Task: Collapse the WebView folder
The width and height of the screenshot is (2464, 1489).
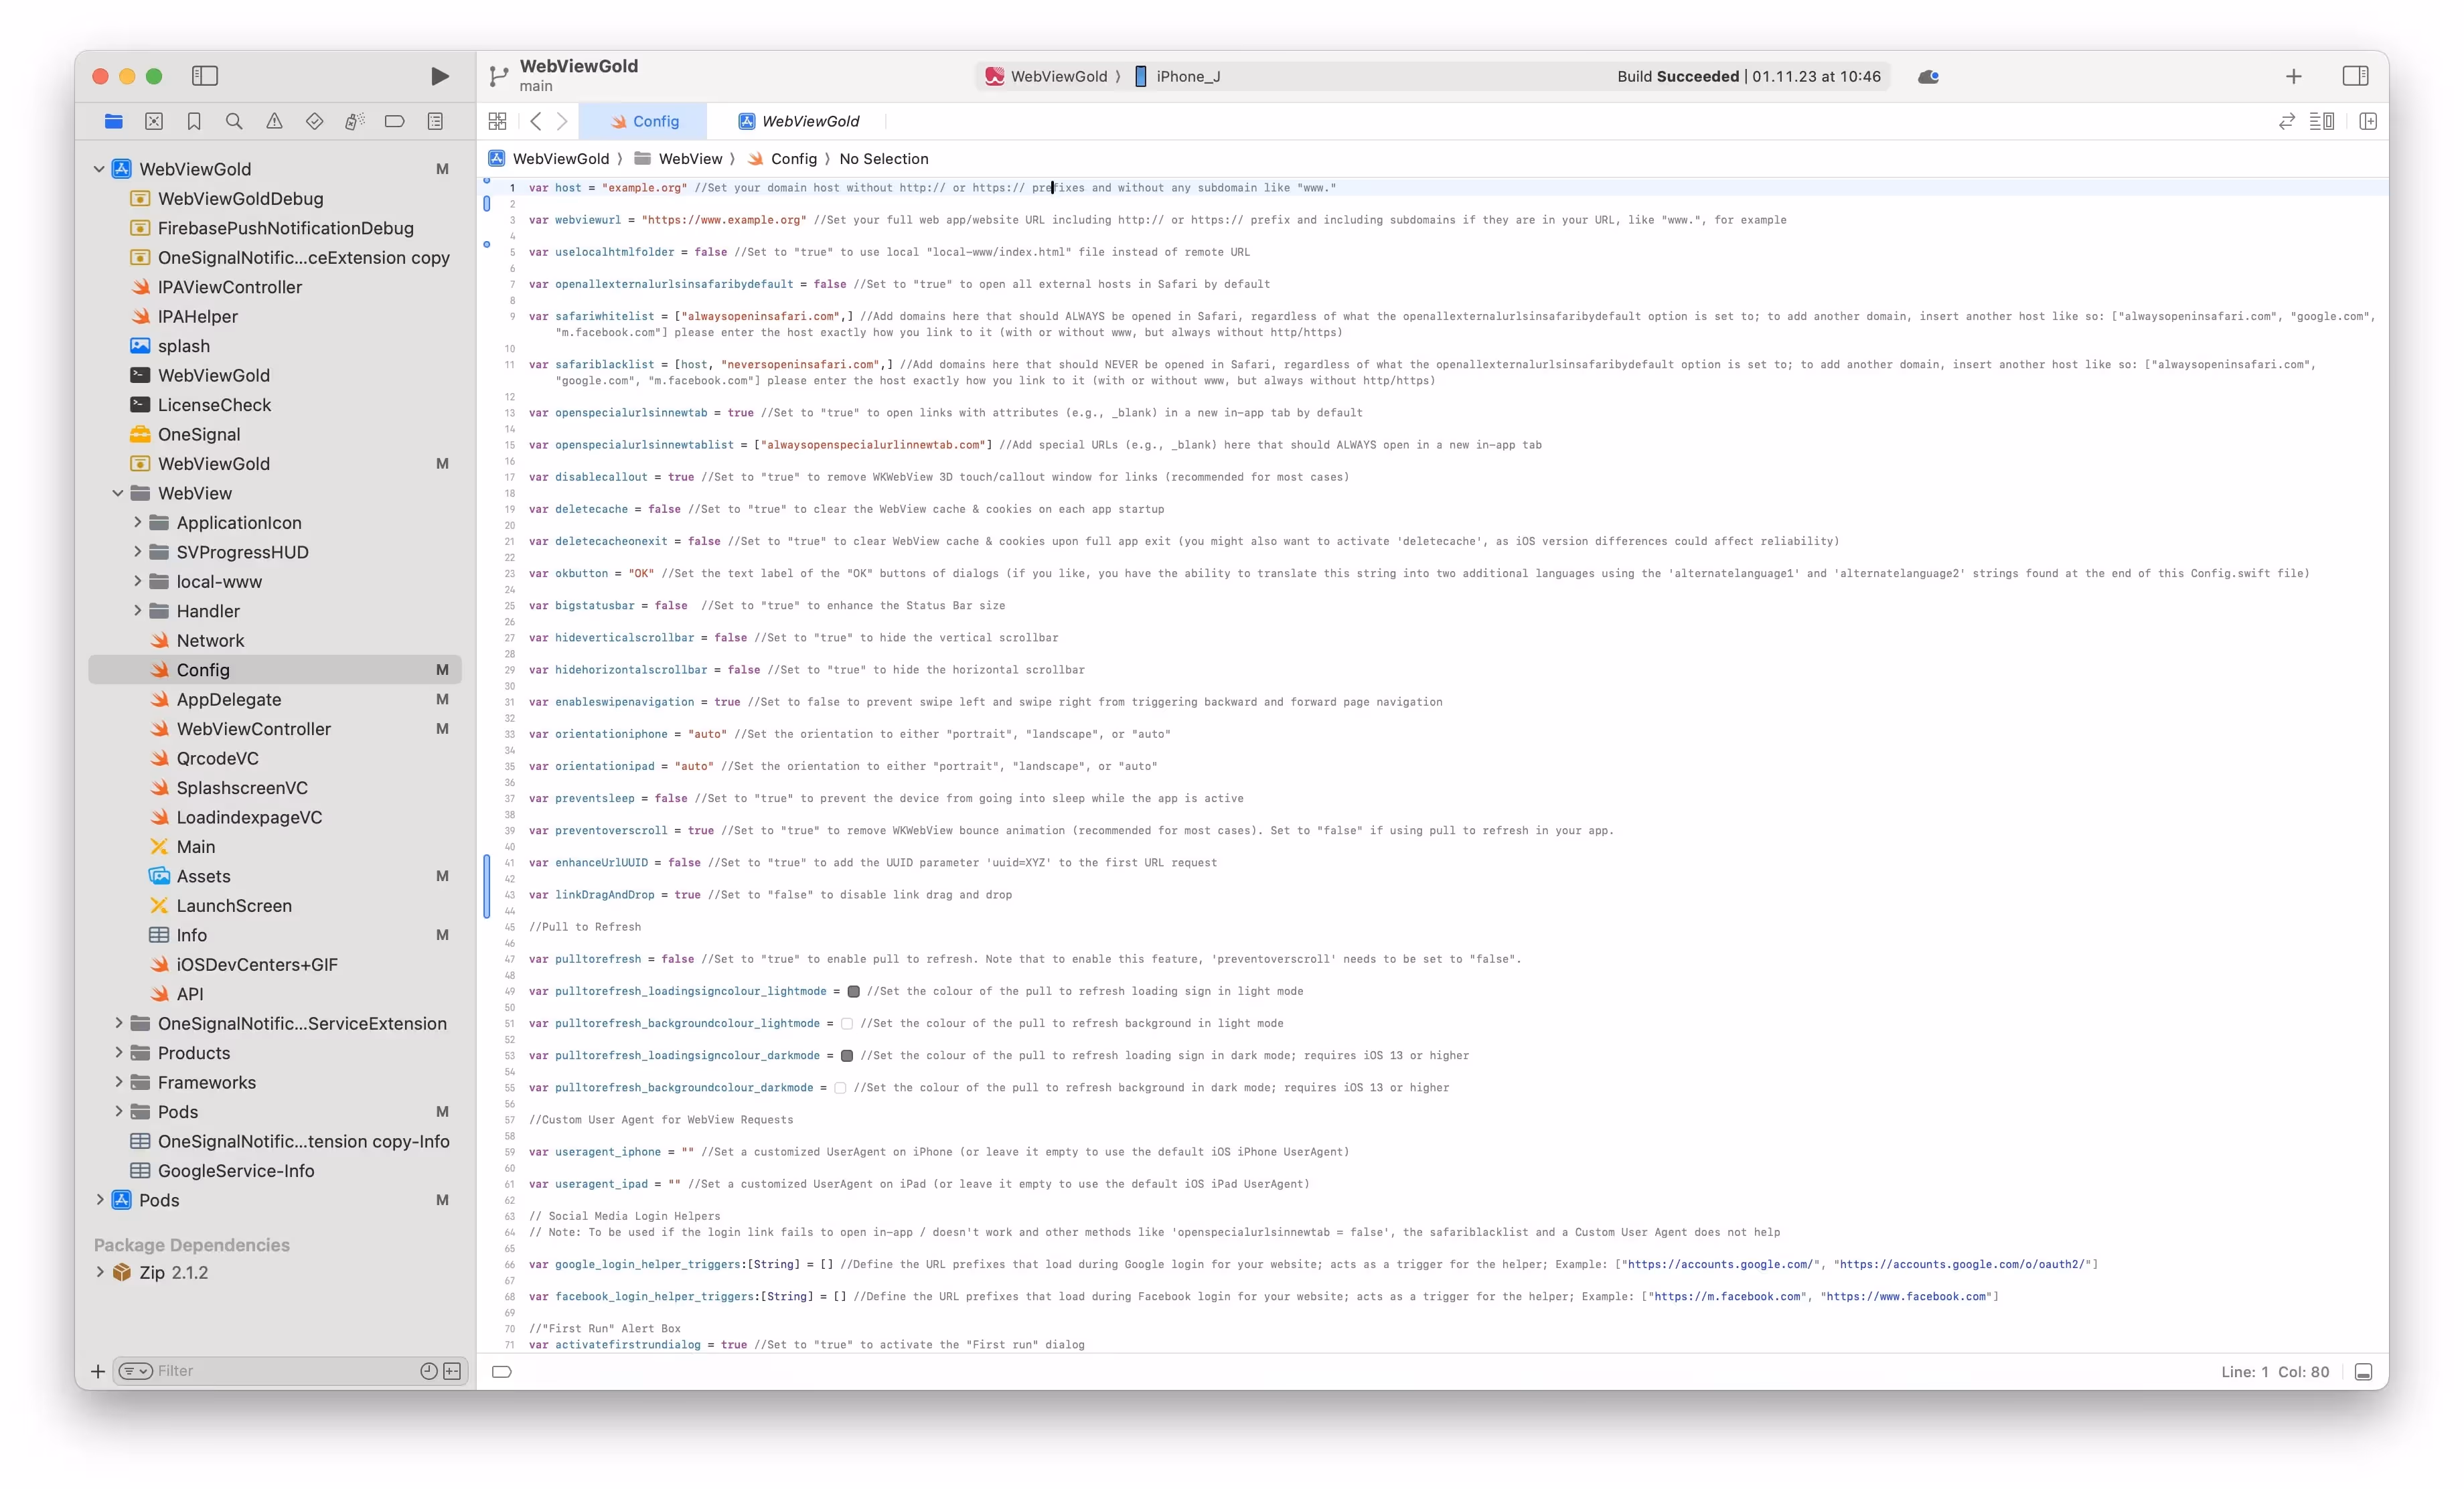Action: point(118,493)
